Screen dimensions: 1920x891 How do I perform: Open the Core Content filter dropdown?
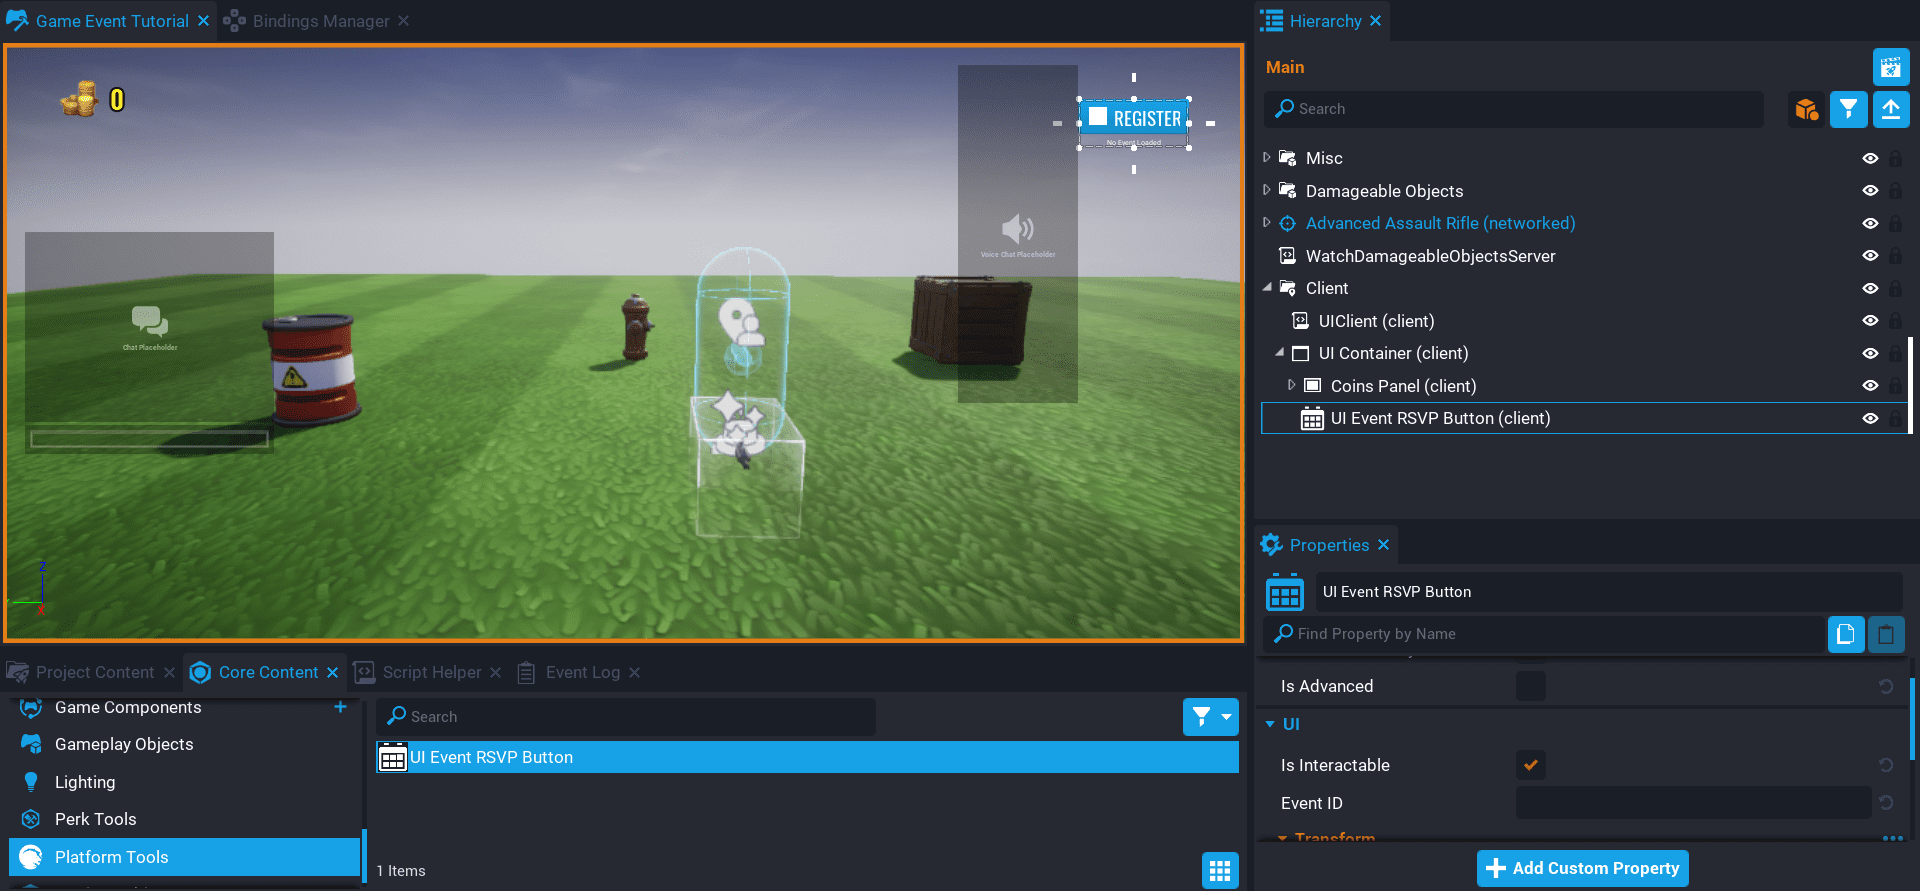[x=1210, y=717]
